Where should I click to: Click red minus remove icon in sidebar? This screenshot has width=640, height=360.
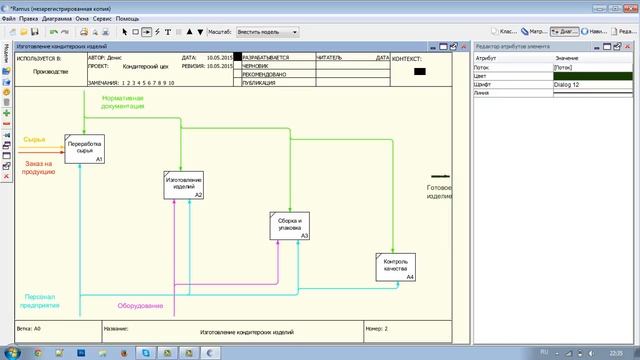[x=7, y=124]
